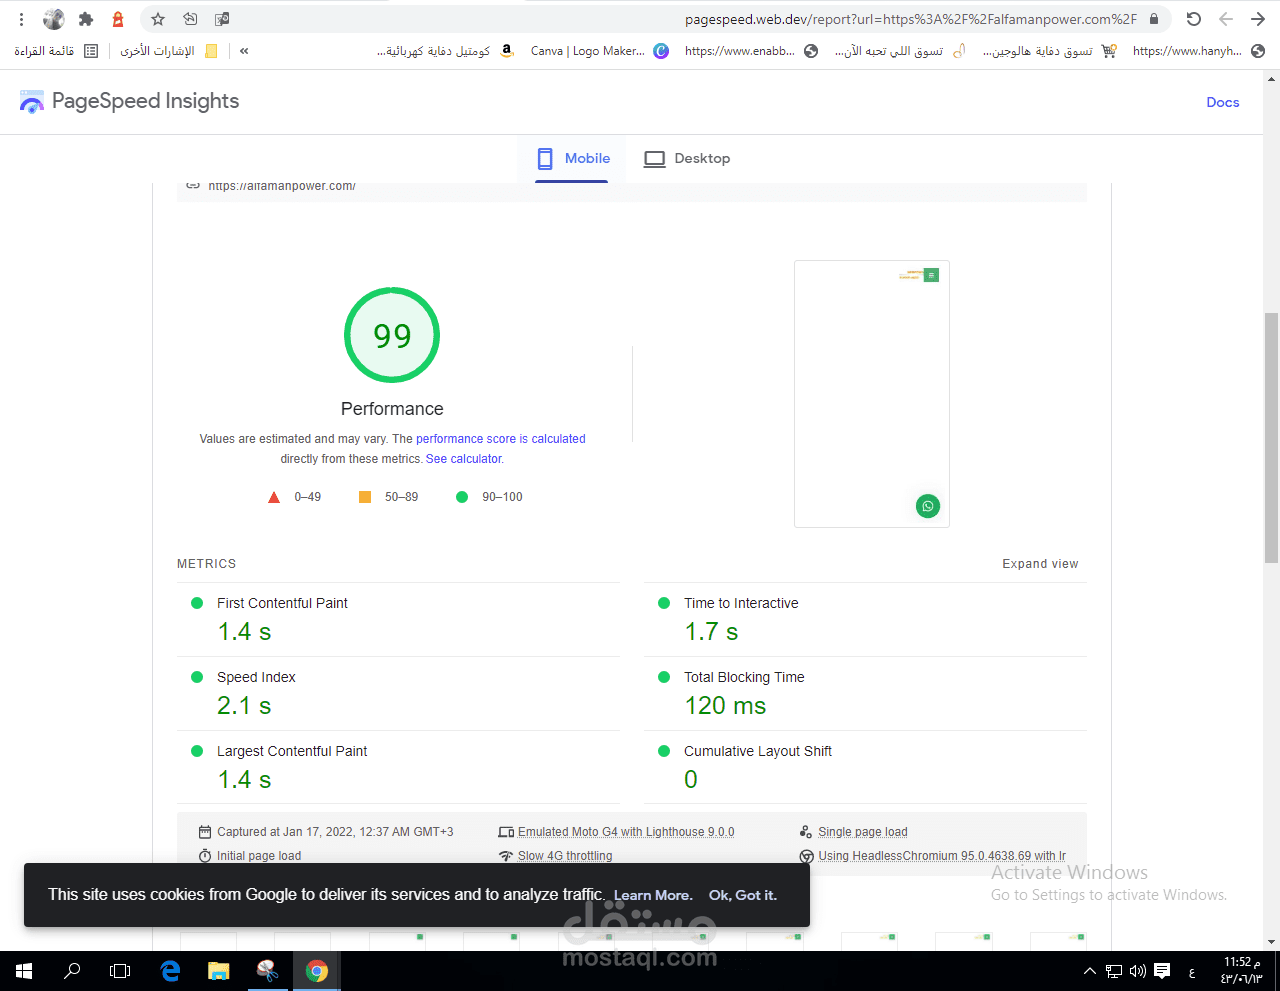
Task: Open the volume control in system tray
Action: pos(1138,971)
